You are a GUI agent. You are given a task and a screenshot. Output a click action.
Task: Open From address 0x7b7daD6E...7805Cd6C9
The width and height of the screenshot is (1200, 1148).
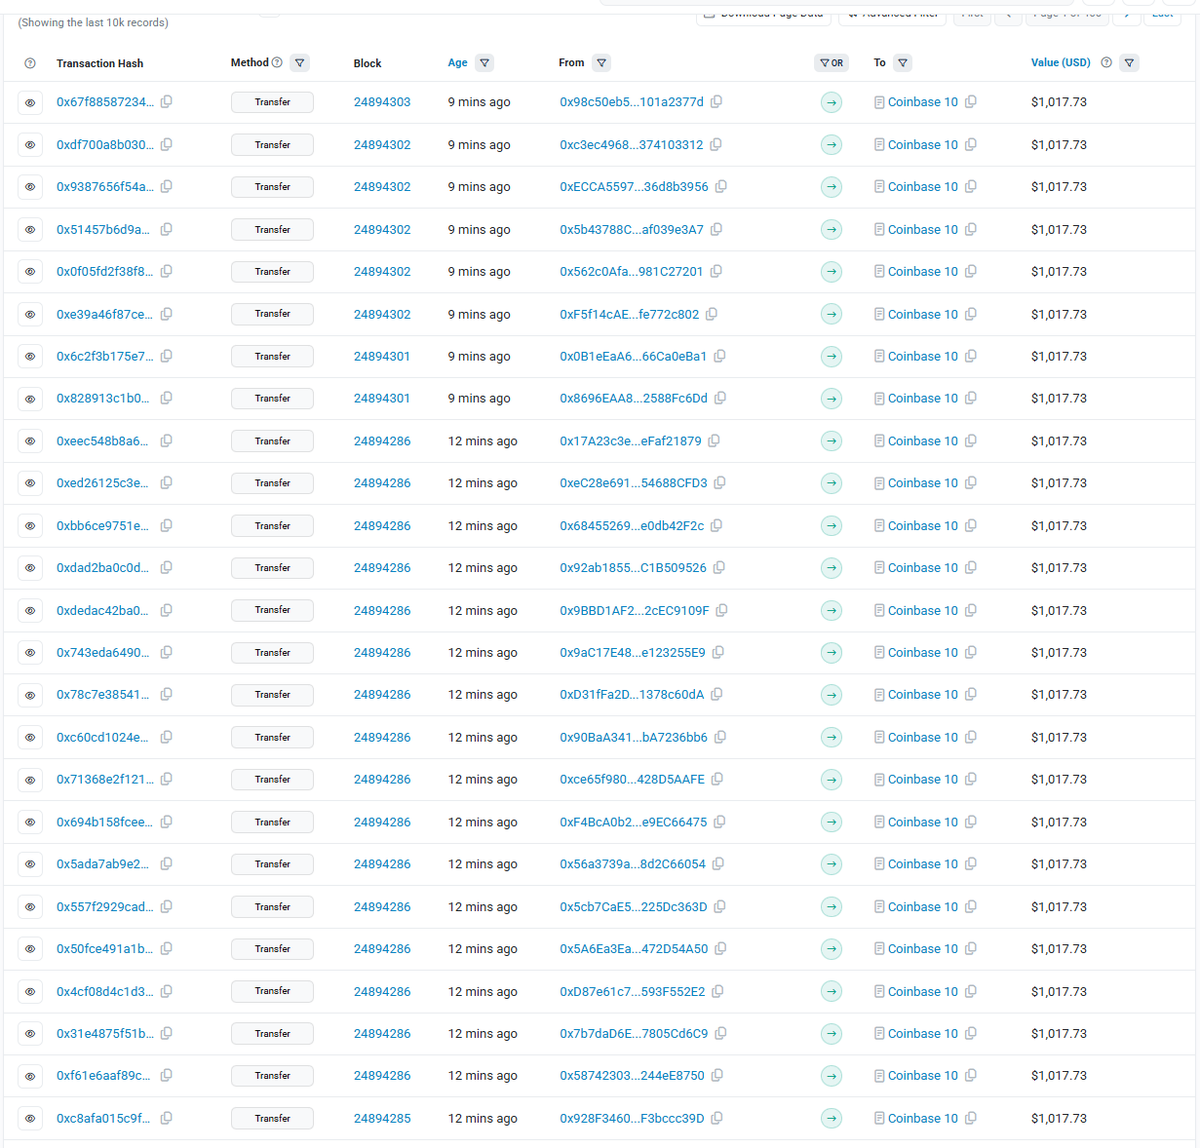(634, 1034)
